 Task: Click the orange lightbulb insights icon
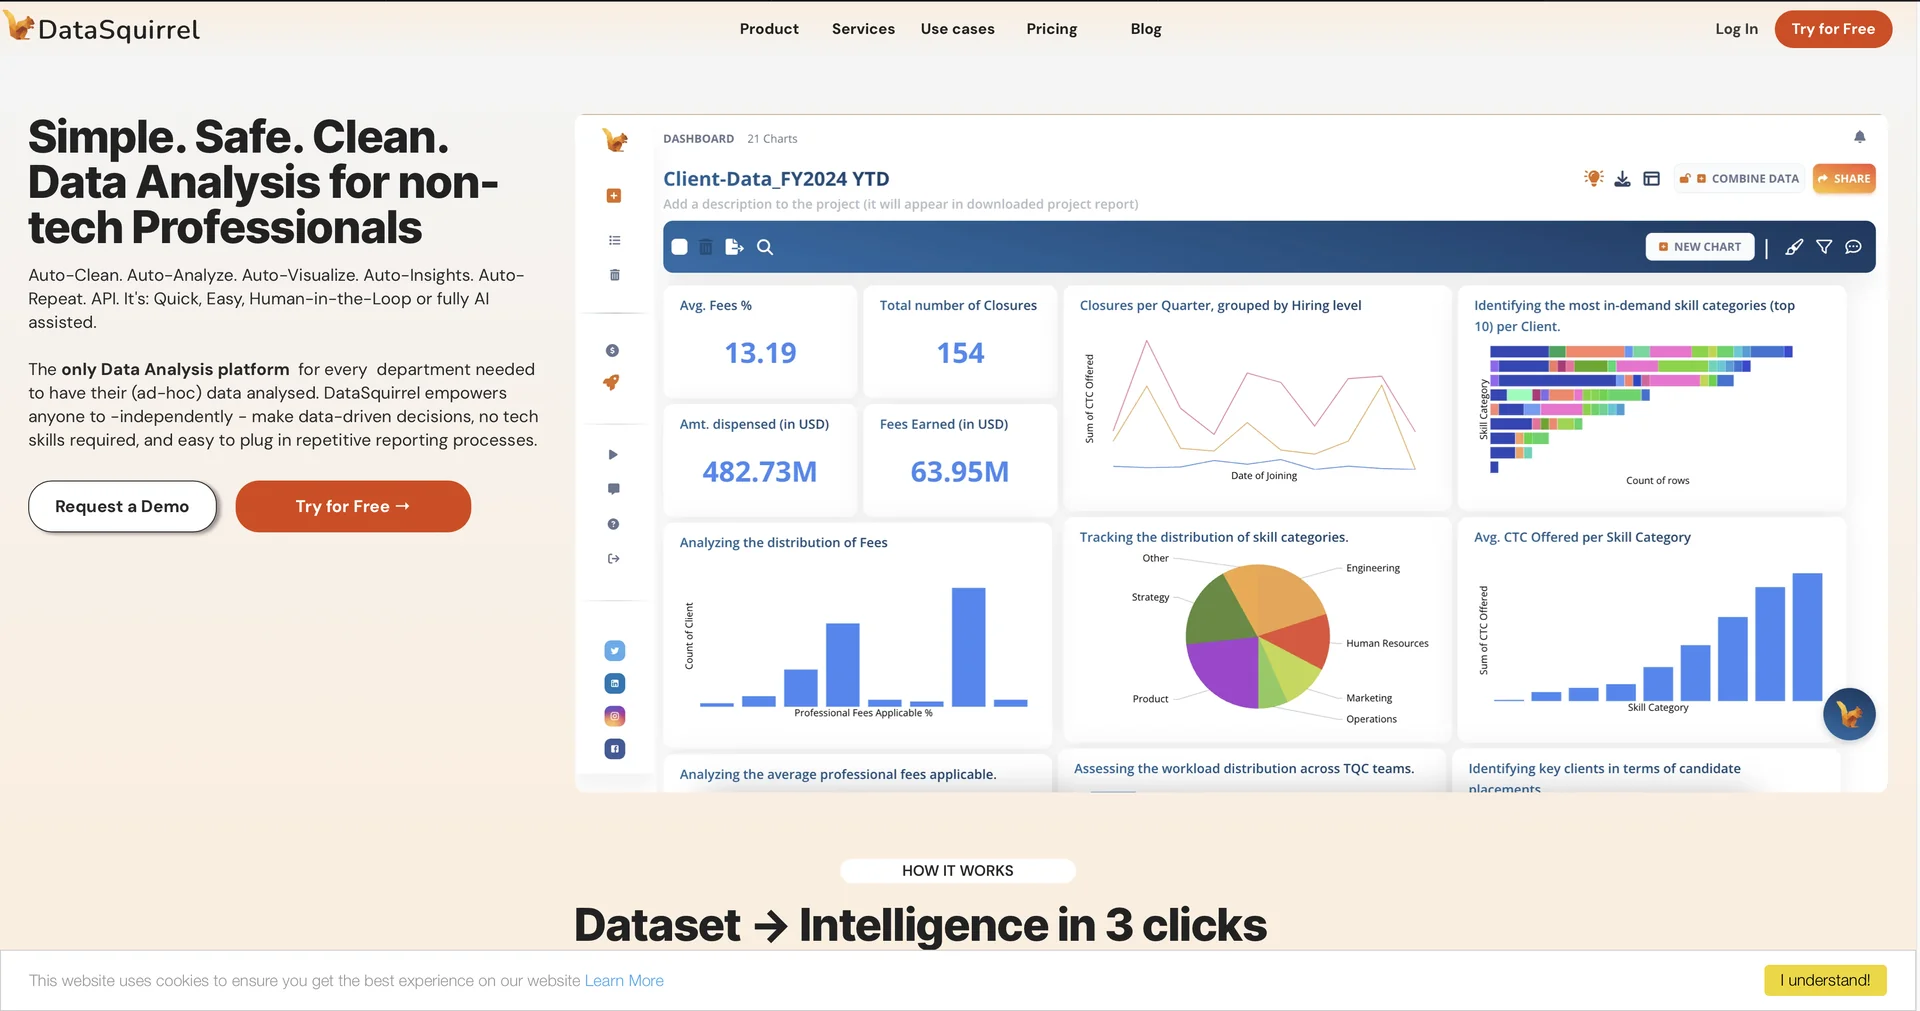(1594, 178)
